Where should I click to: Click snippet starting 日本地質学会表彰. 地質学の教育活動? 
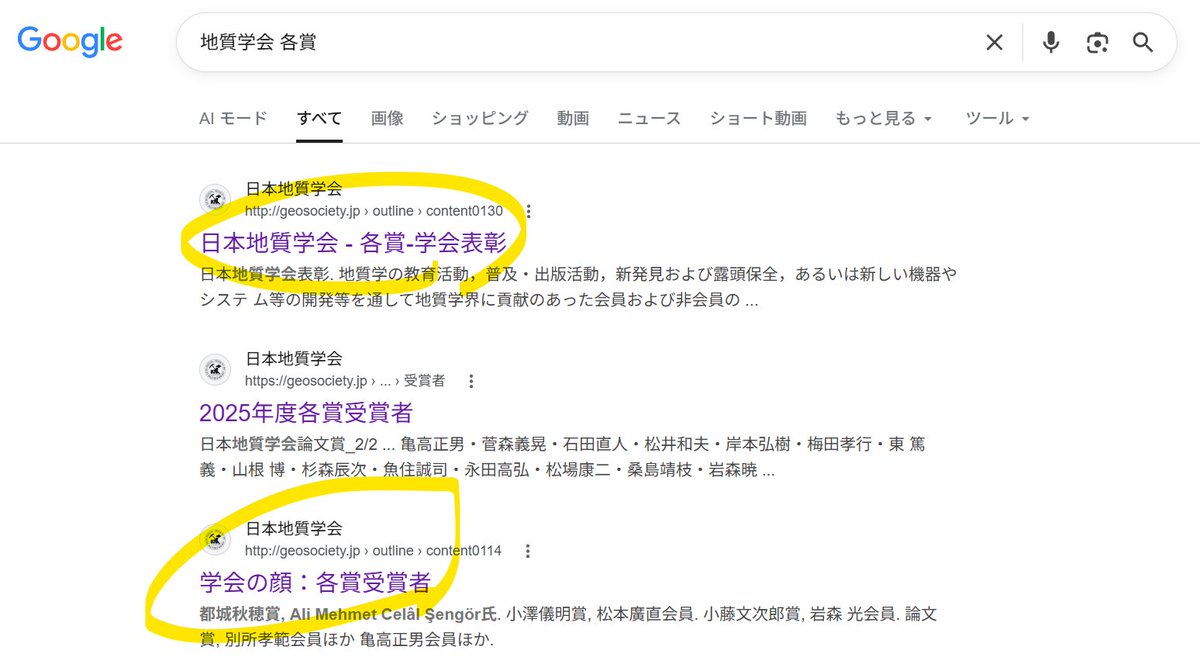coord(578,286)
